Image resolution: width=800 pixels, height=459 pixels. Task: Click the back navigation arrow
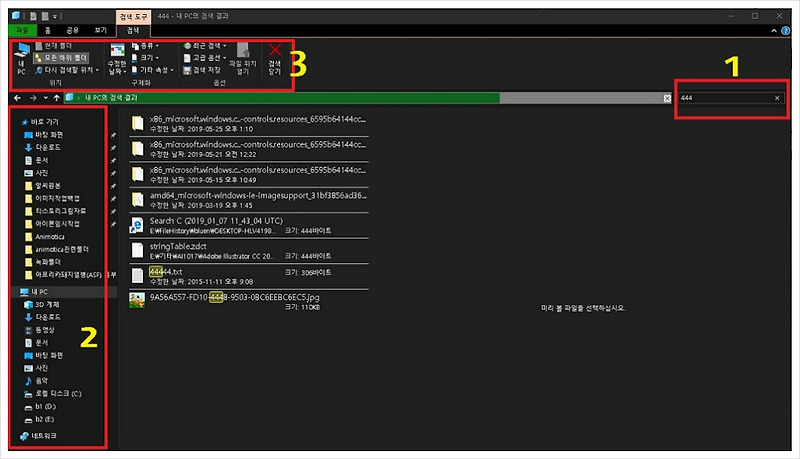coord(18,98)
